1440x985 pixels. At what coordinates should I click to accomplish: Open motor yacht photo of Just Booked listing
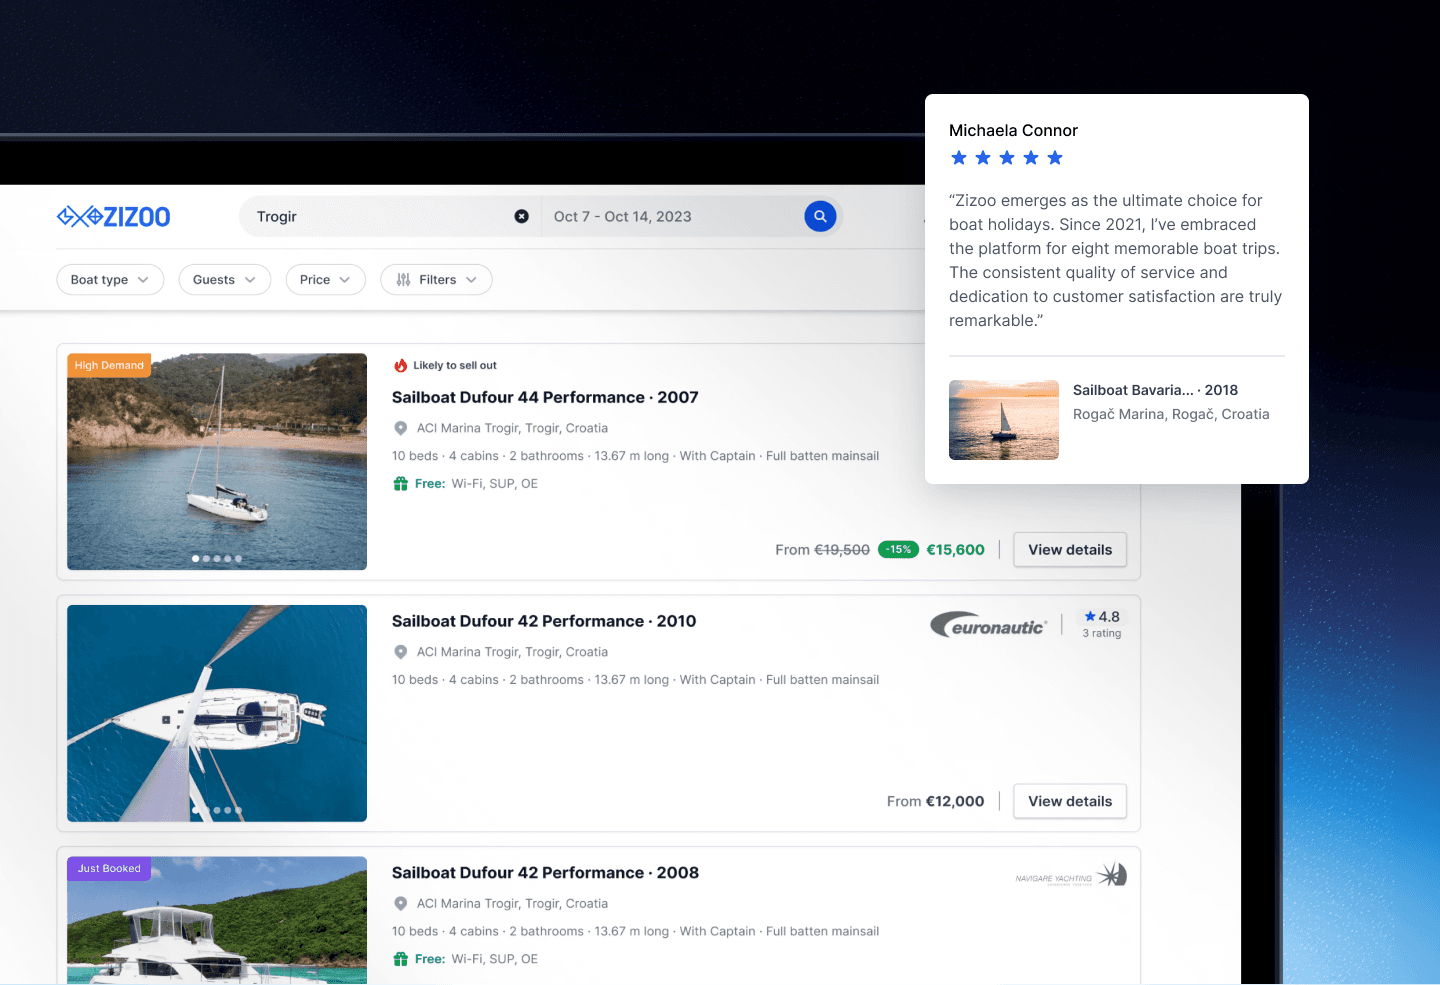pos(217,921)
